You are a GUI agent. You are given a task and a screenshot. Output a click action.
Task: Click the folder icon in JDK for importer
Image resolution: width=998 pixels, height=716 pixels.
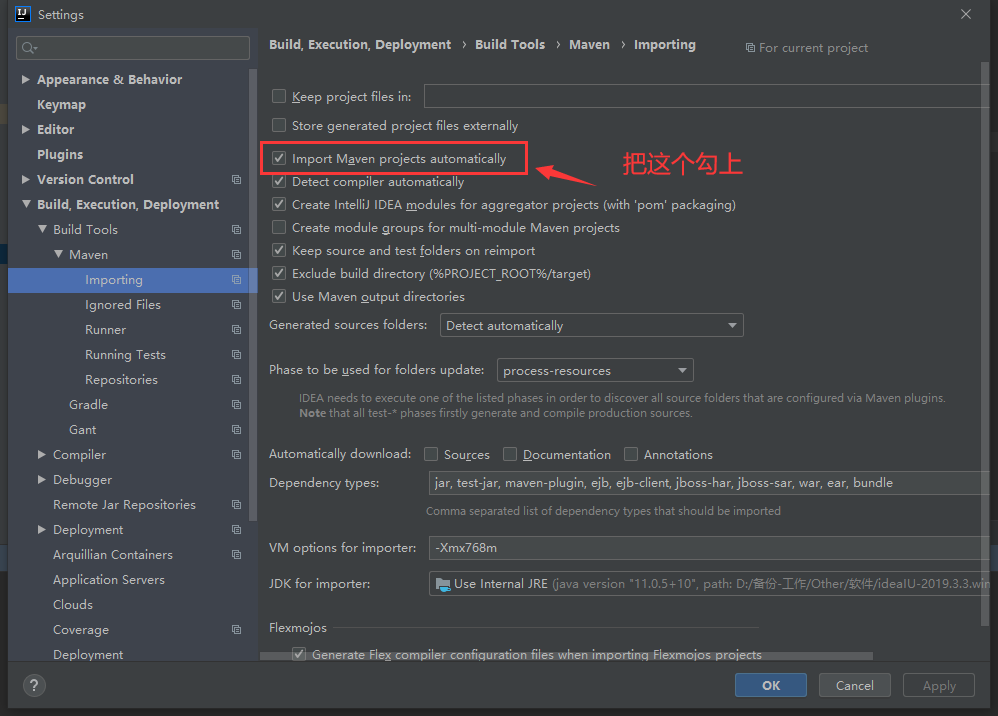coord(442,583)
